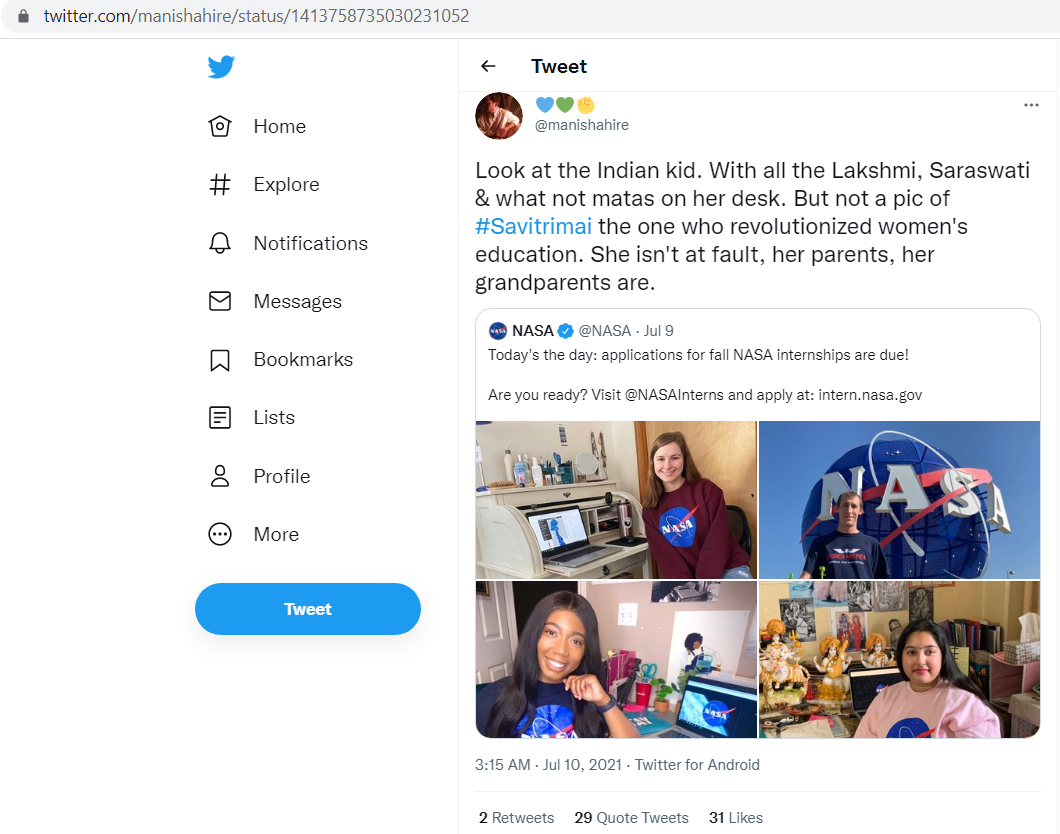Click the quoted tweet text about internships

tap(698, 355)
